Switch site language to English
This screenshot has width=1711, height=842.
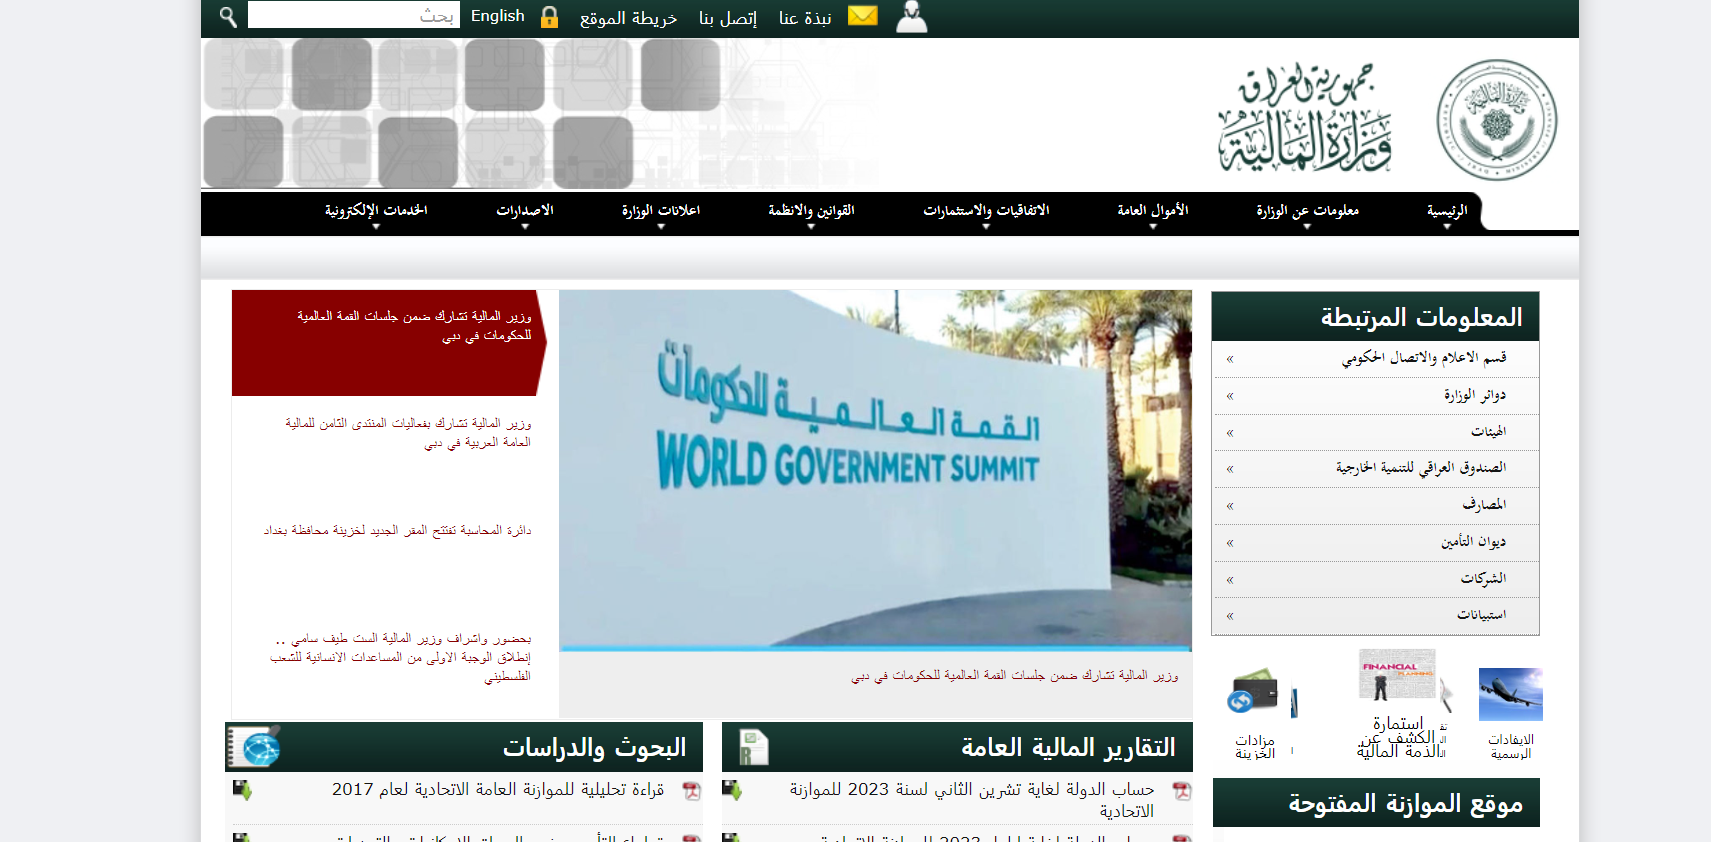coord(498,16)
